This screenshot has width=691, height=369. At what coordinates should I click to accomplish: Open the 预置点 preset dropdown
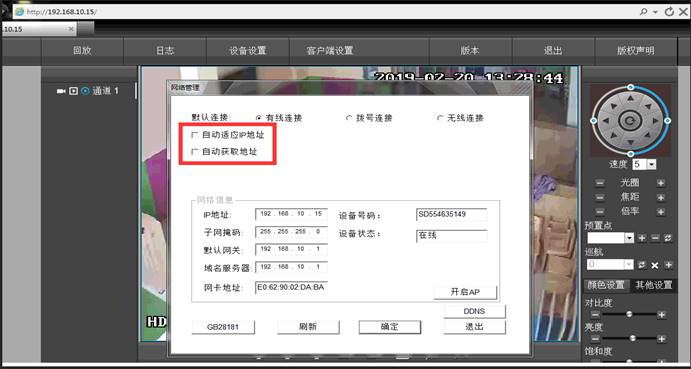pyautogui.click(x=629, y=238)
